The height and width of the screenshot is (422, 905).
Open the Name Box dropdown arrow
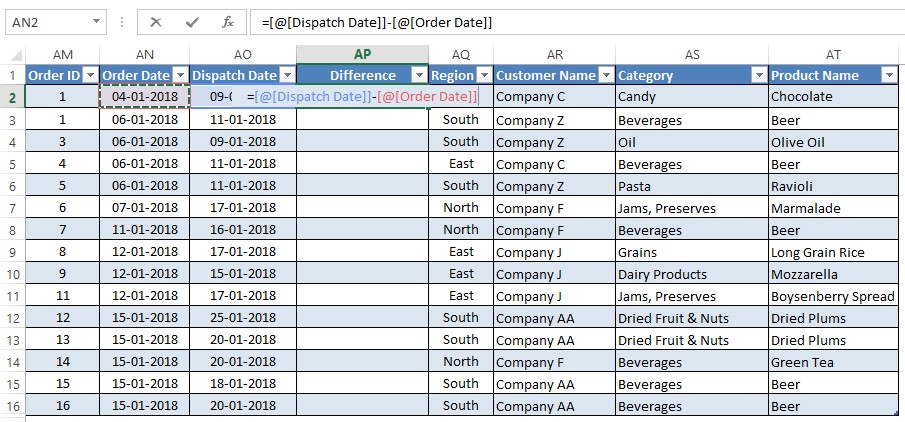[96, 23]
